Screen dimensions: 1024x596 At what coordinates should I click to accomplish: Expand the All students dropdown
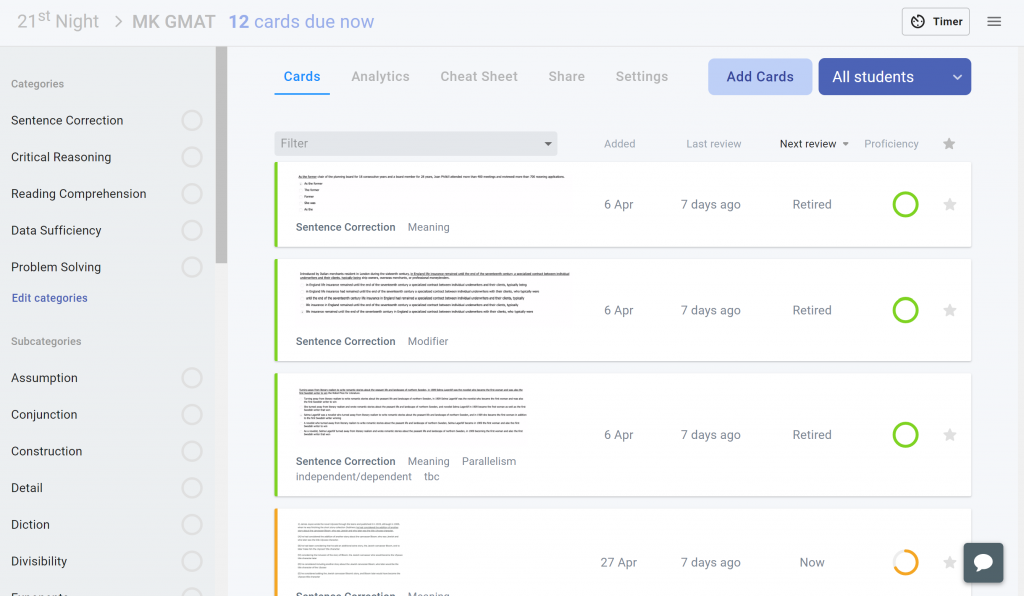click(x=894, y=76)
